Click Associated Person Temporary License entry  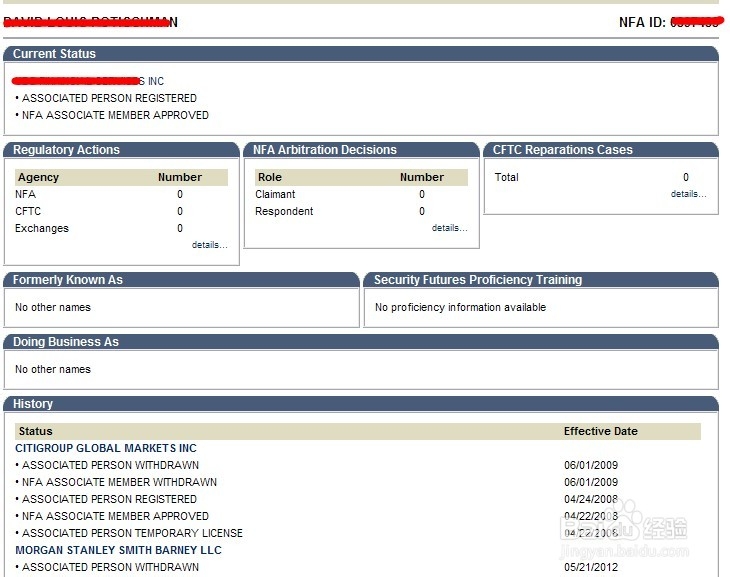[x=132, y=533]
